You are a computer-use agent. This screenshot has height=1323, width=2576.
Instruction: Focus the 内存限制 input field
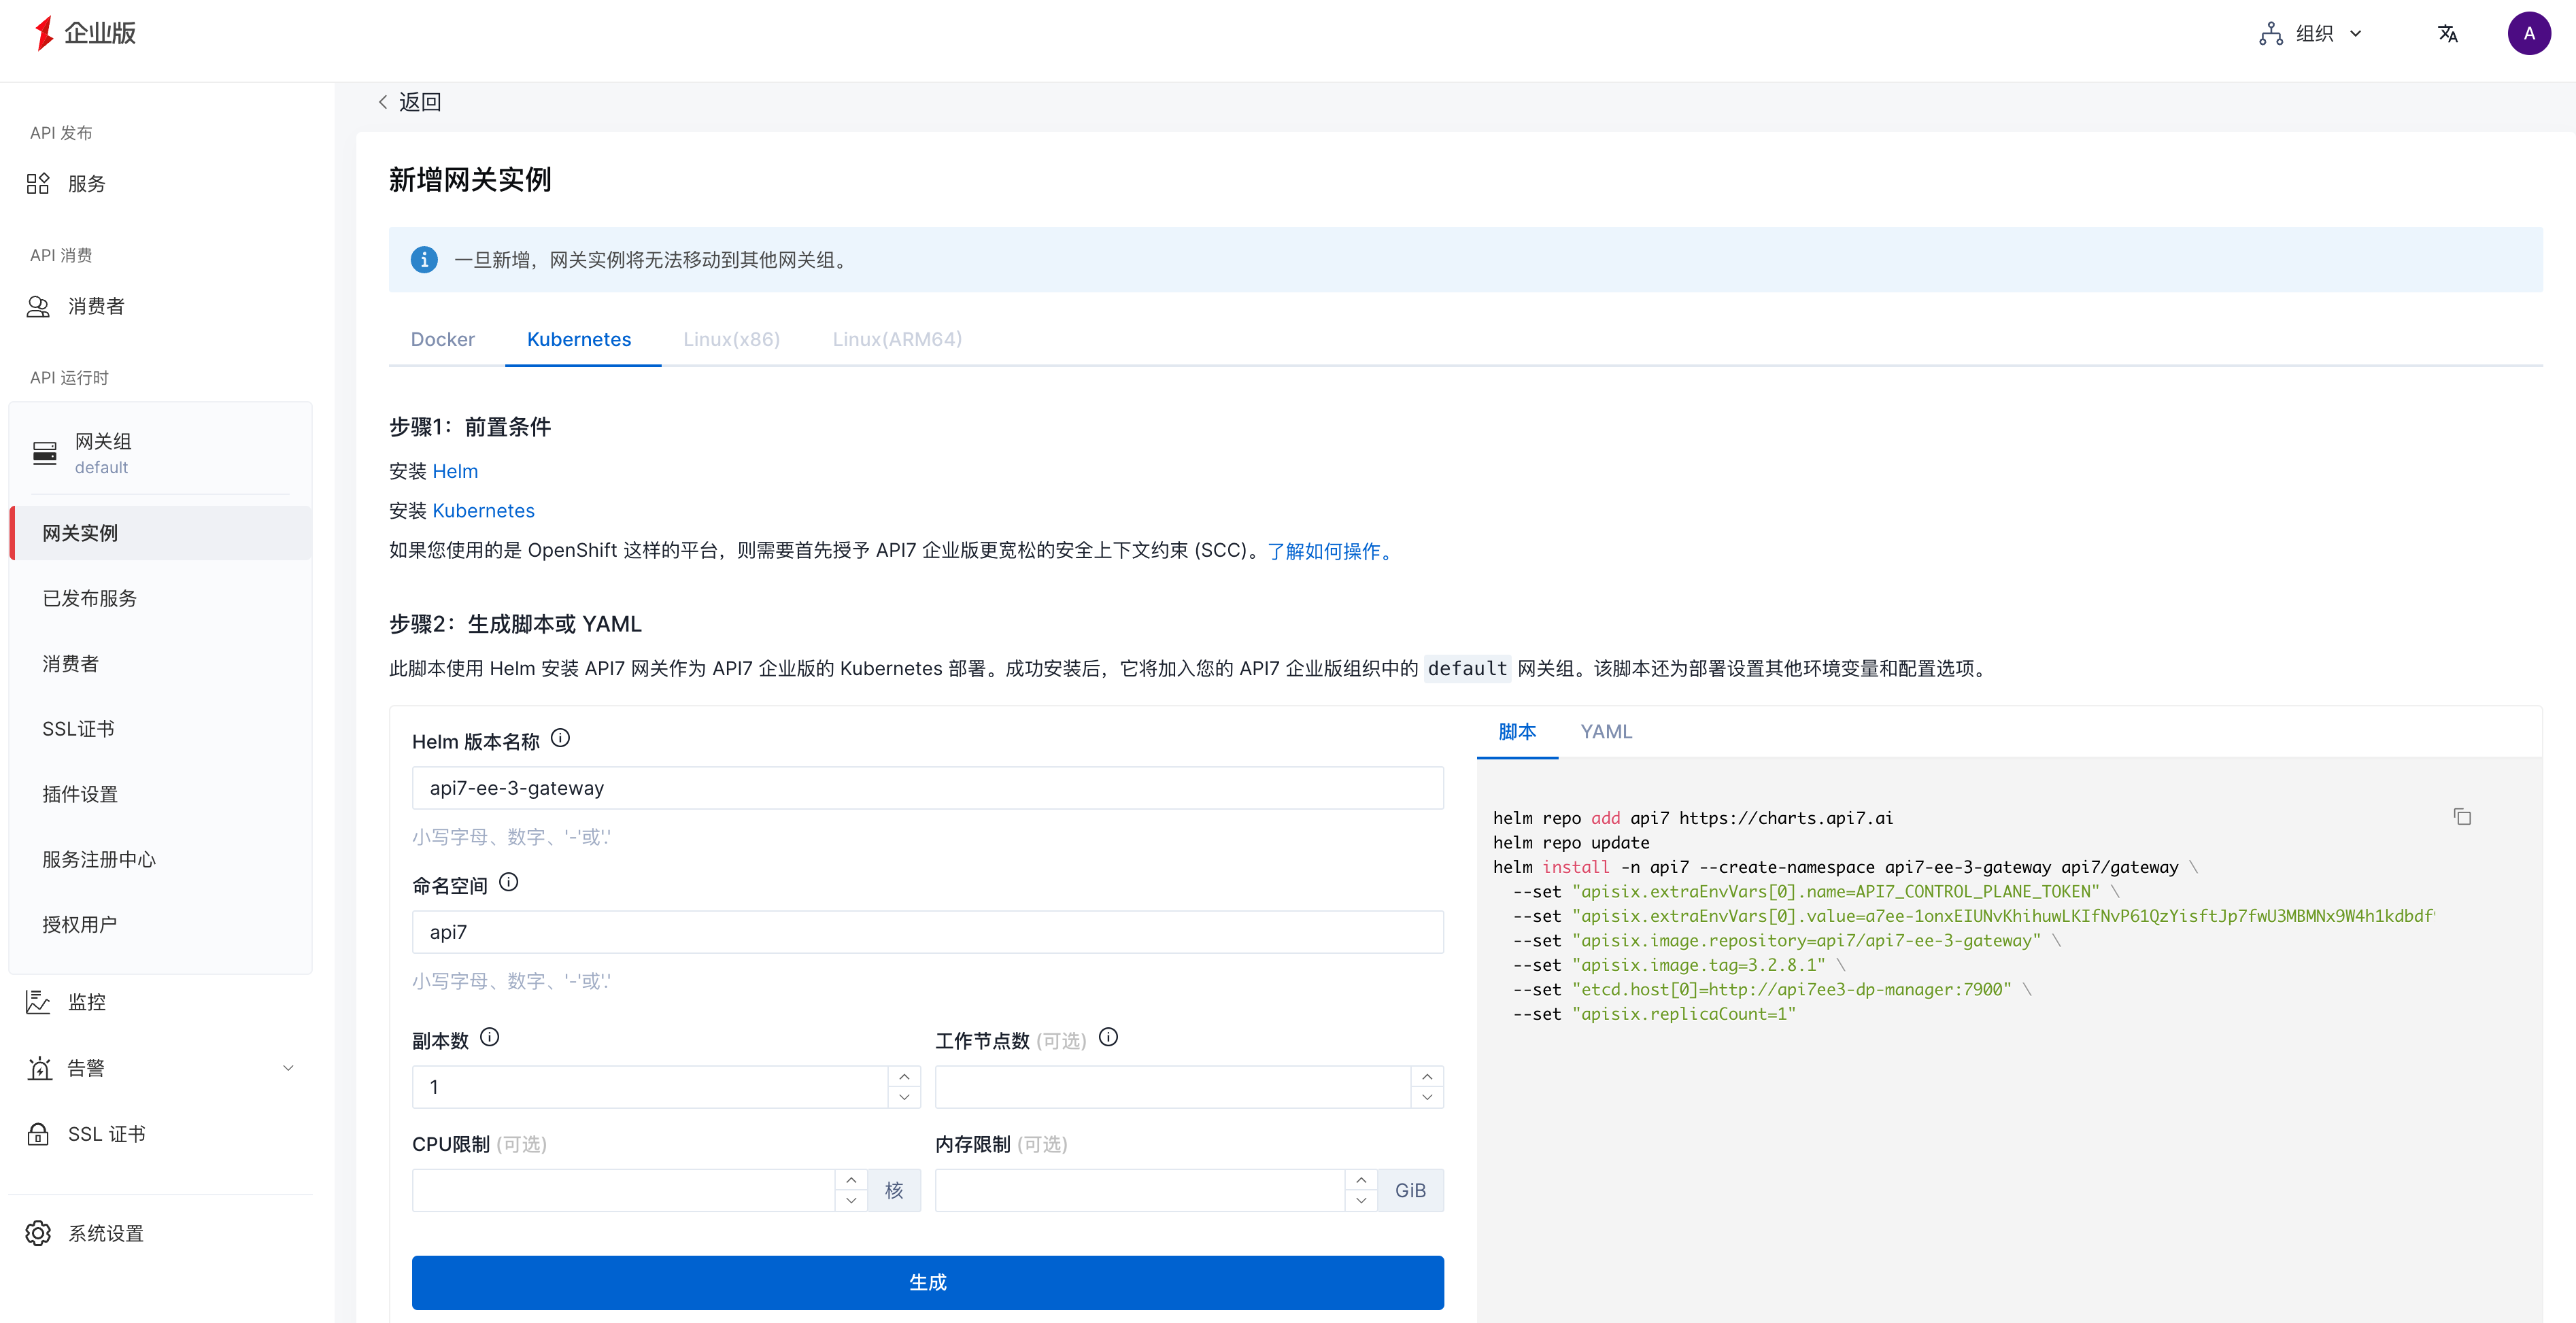1140,1191
